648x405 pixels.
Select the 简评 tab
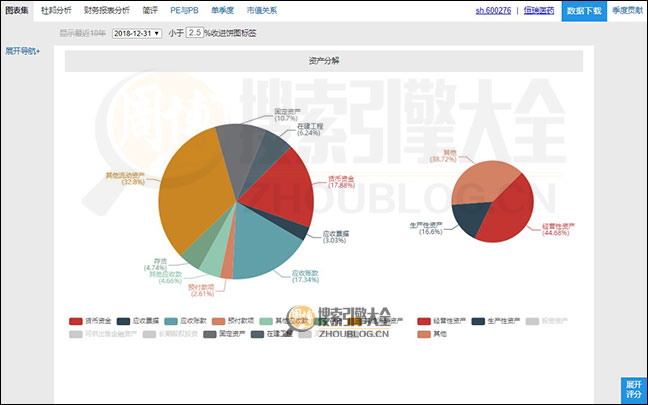(x=150, y=10)
